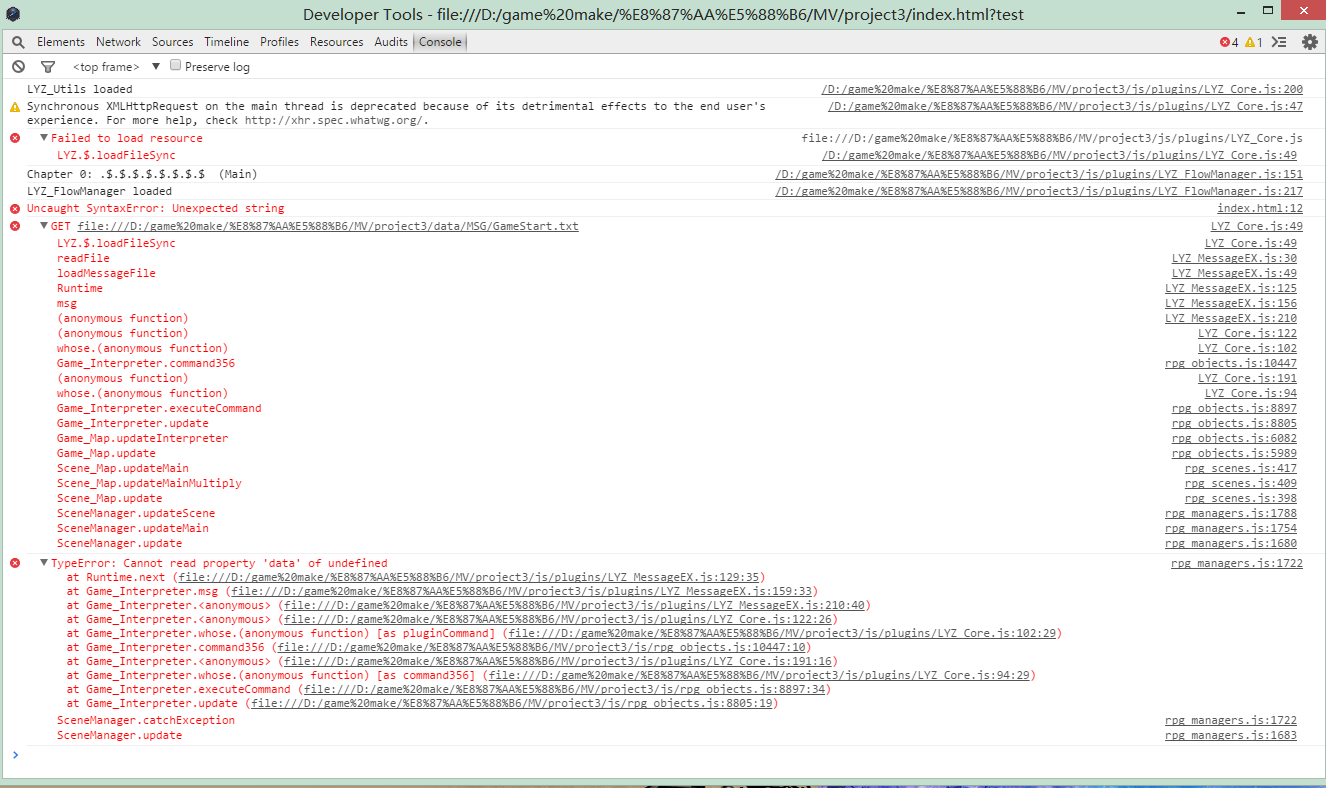
Task: Collapse the TypeError data of undefined entry
Action: (x=44, y=563)
